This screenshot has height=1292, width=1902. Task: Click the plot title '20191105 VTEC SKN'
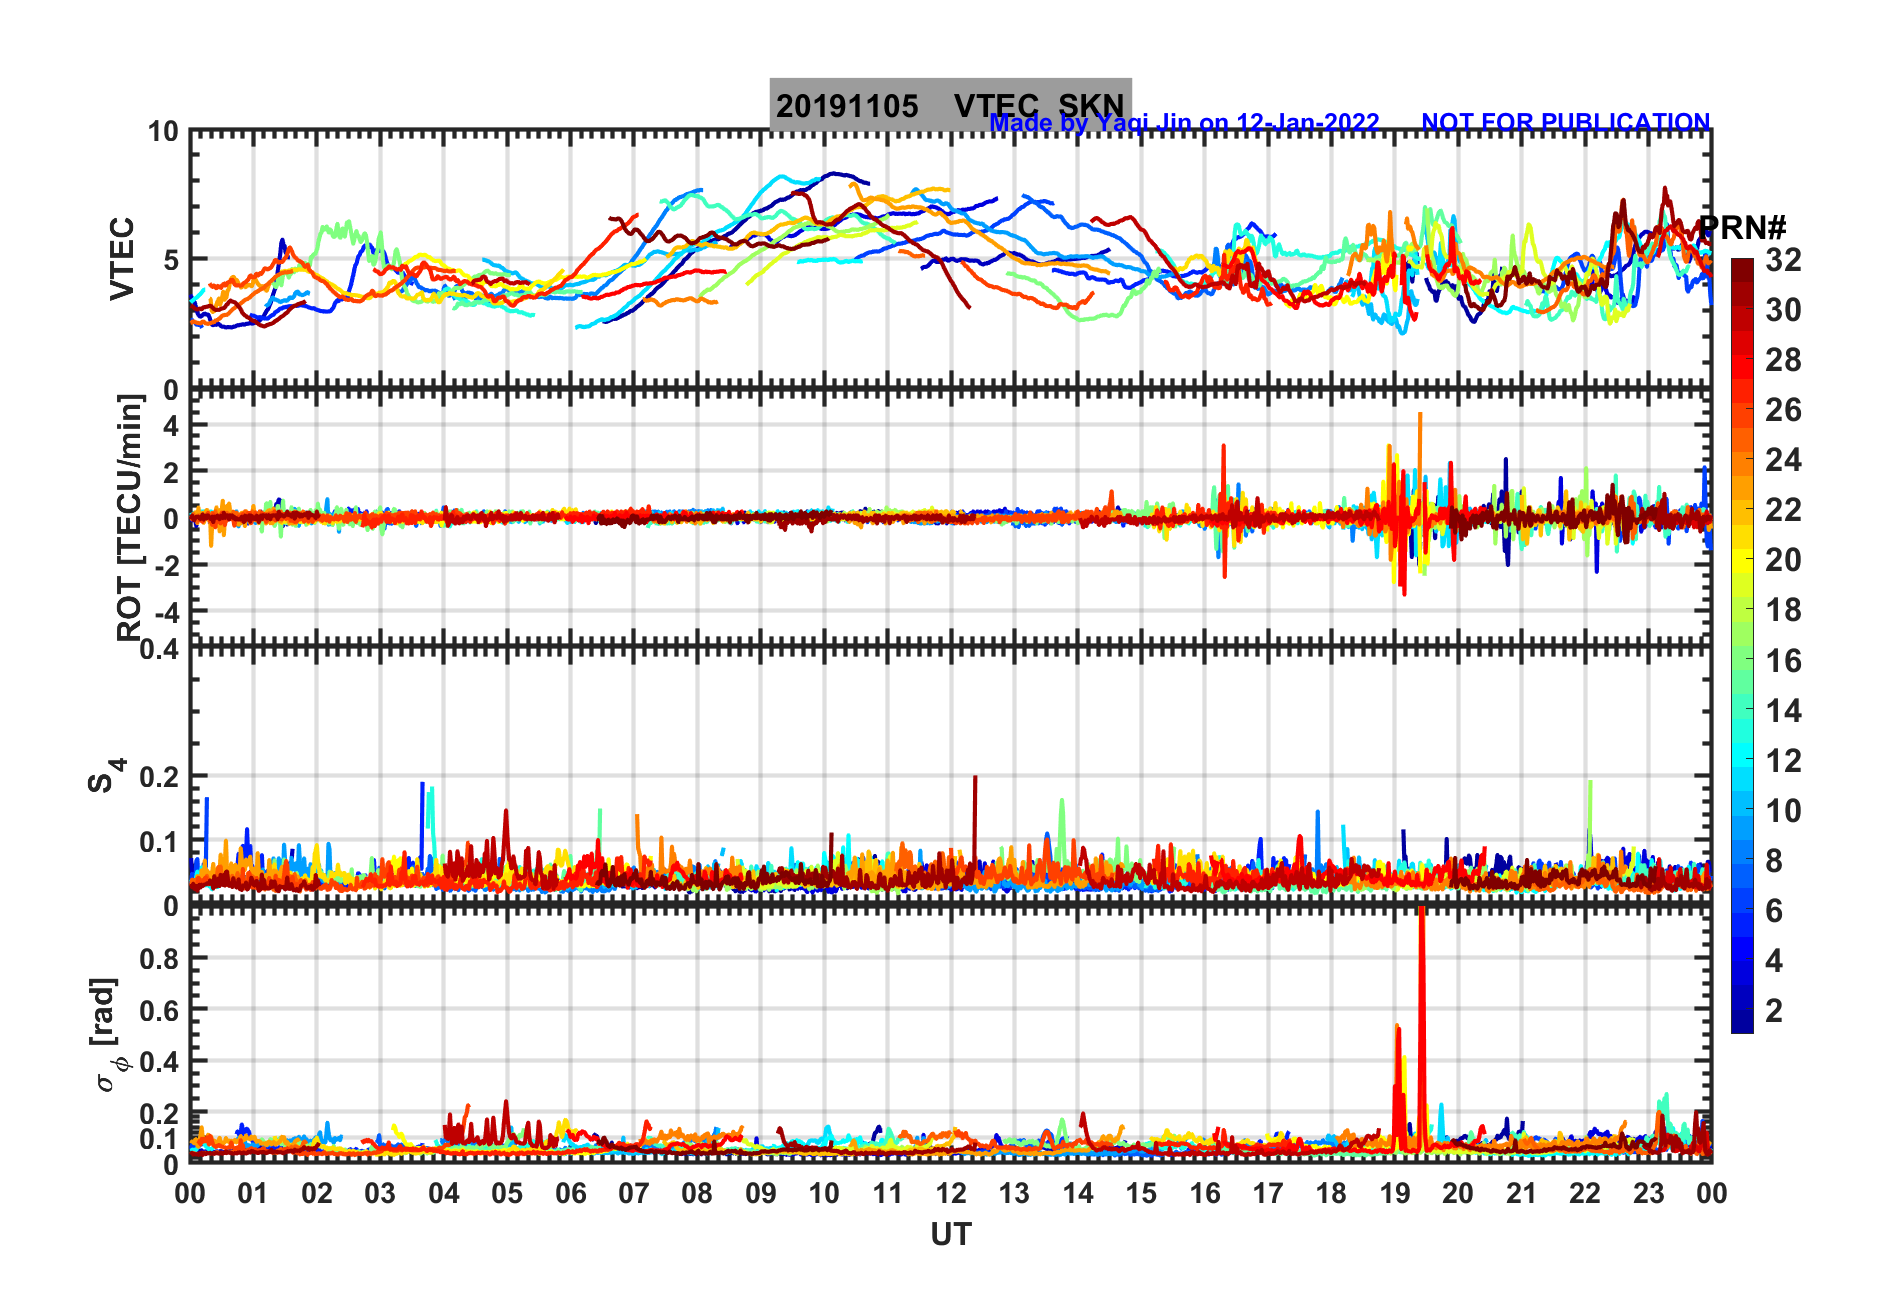point(950,105)
